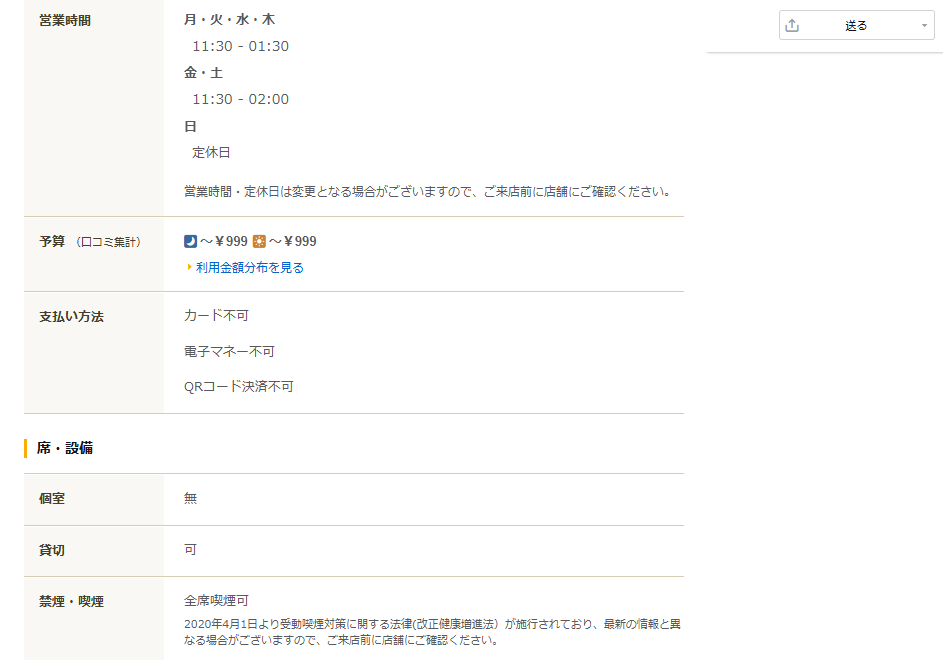Click the 予算 row header

(52, 241)
